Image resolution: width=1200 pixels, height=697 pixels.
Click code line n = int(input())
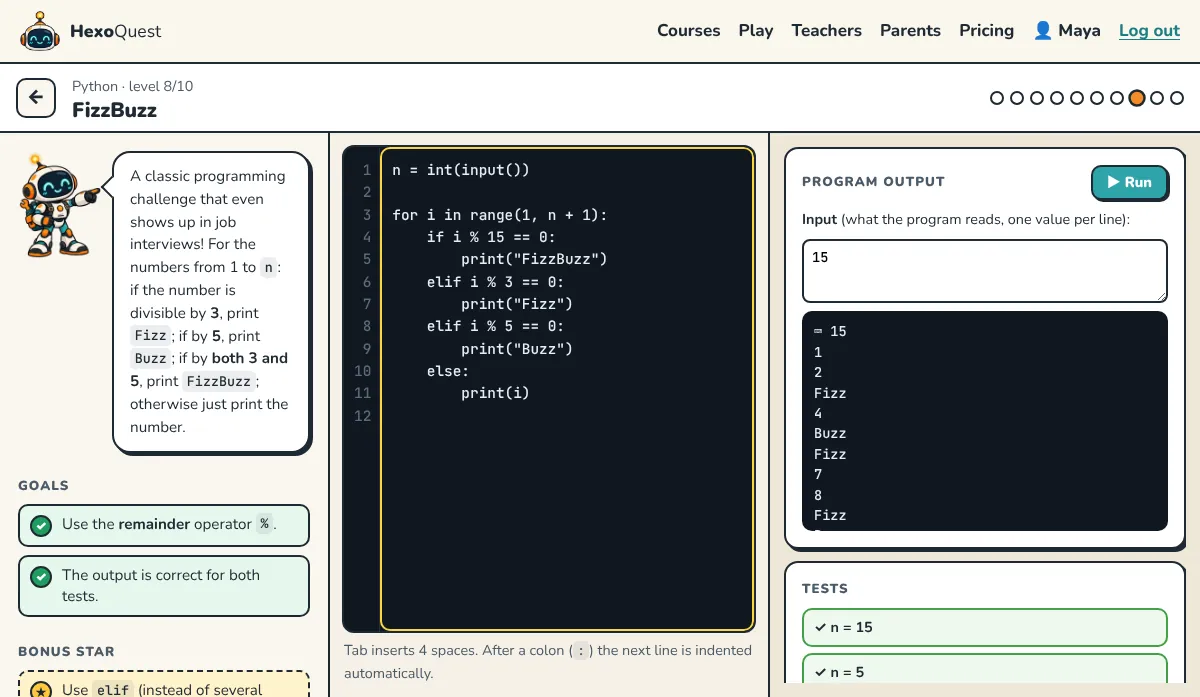click(461, 170)
